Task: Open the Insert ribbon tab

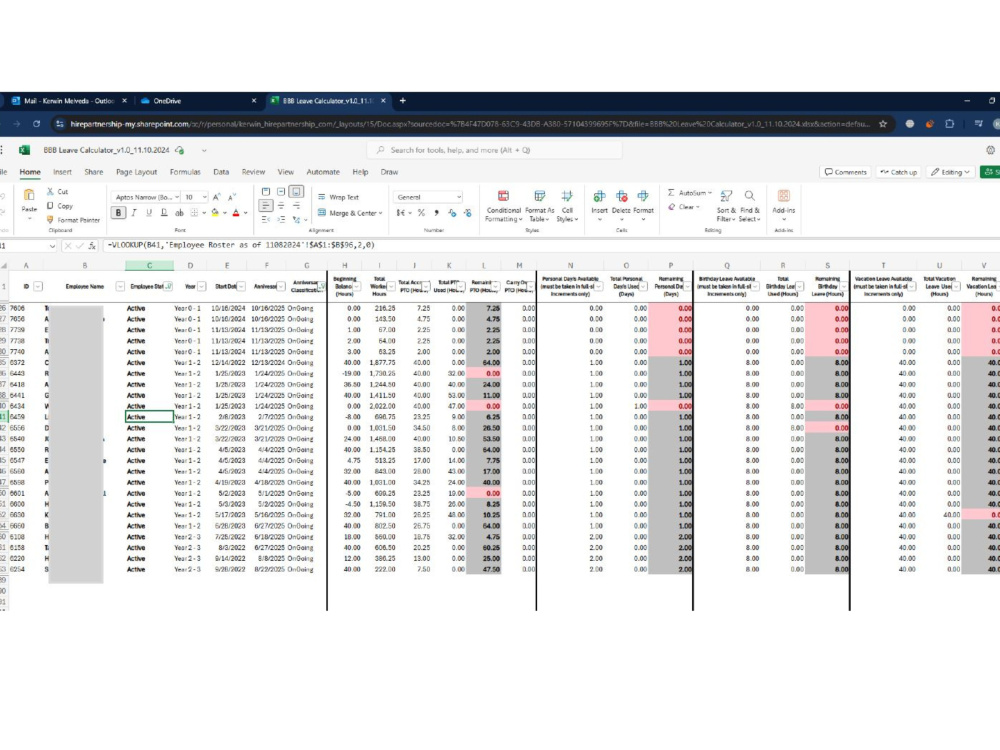Action: 62,172
